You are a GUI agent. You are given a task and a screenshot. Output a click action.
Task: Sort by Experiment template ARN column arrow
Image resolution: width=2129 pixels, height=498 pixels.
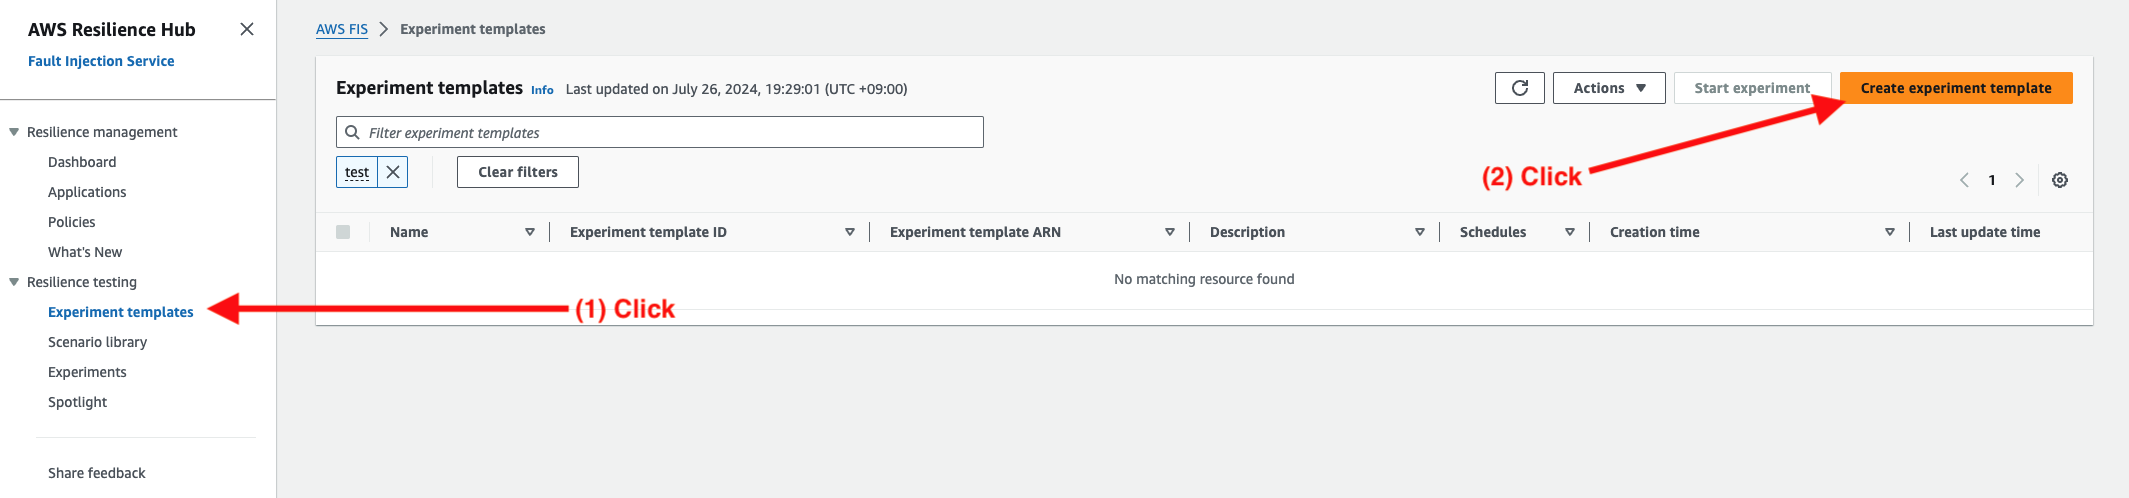pyautogui.click(x=1170, y=232)
